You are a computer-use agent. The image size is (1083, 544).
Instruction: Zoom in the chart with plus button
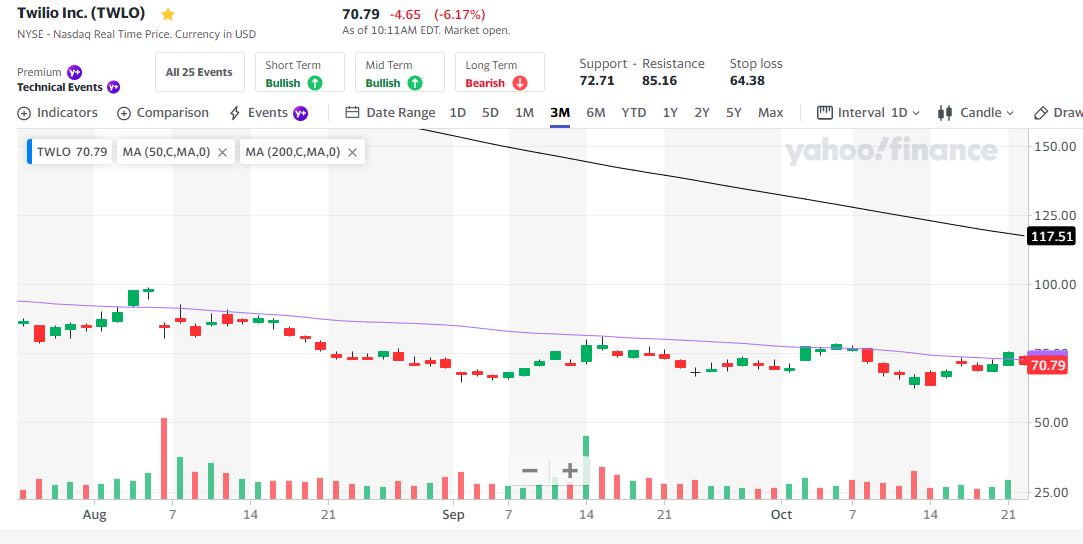click(570, 471)
